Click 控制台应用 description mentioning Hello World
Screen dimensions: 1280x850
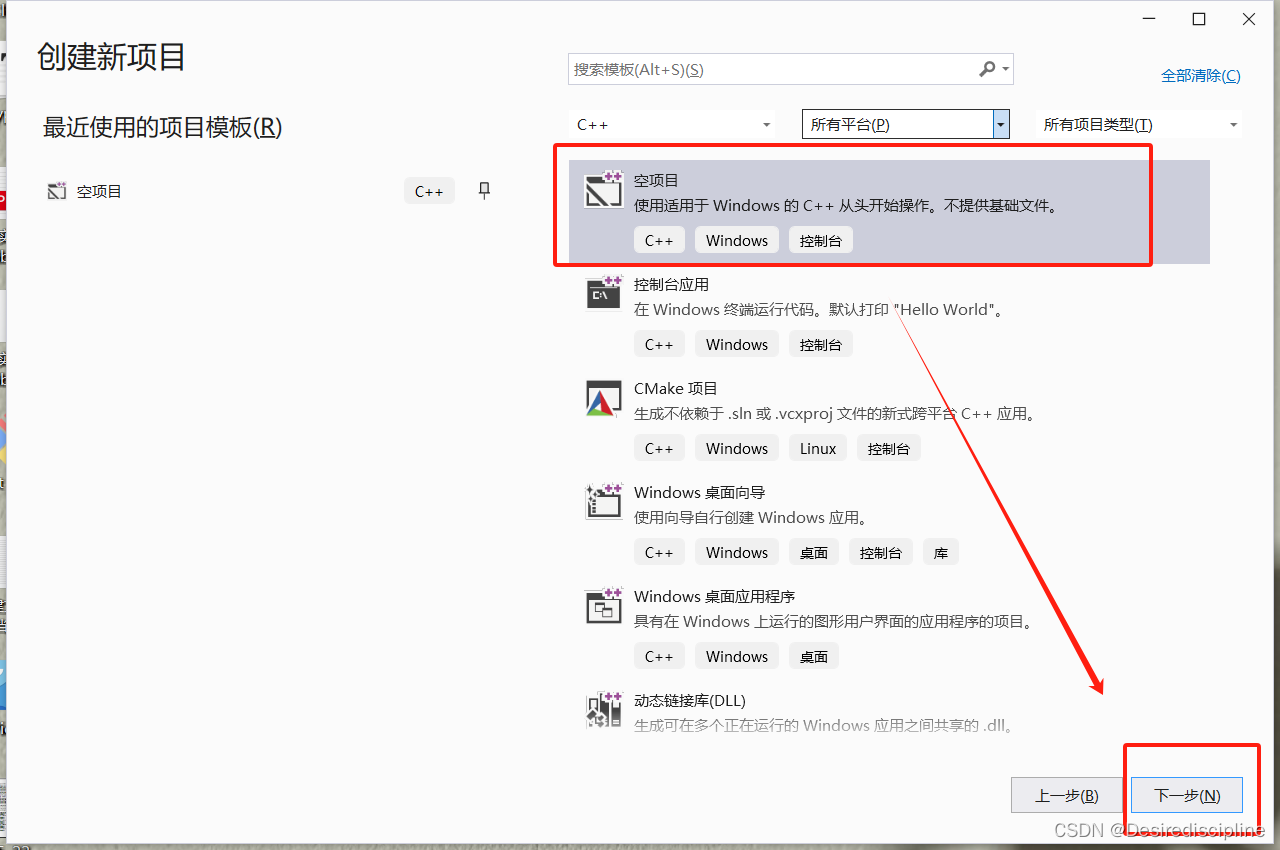[x=819, y=309]
